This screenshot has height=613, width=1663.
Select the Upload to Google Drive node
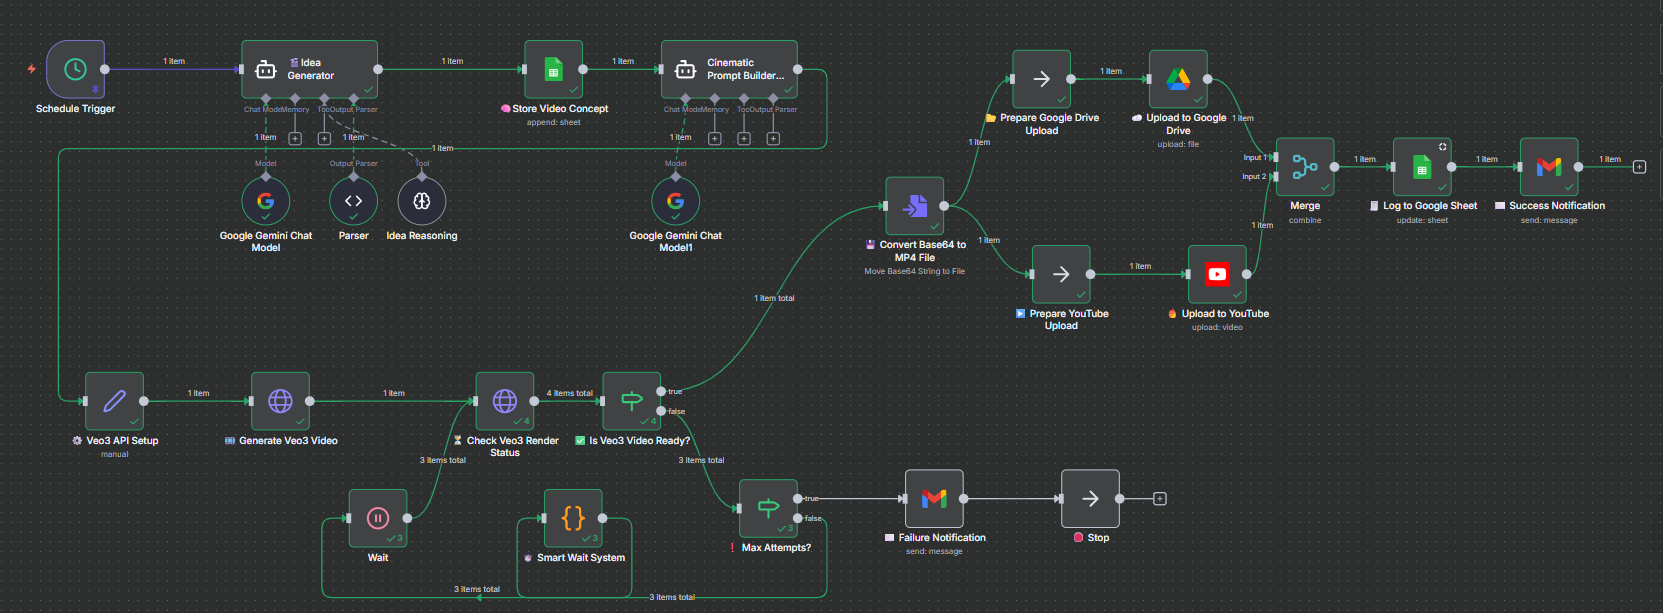click(x=1179, y=79)
